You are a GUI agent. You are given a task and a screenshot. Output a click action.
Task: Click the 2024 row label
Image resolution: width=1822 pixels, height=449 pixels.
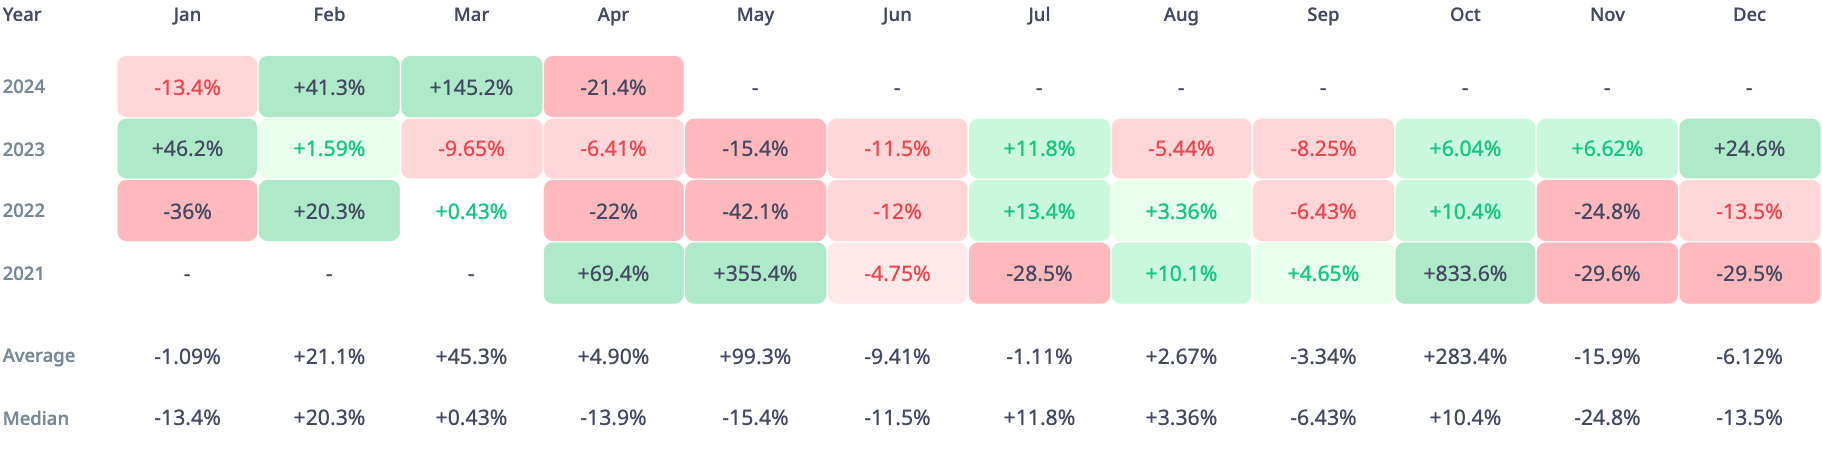click(x=24, y=87)
